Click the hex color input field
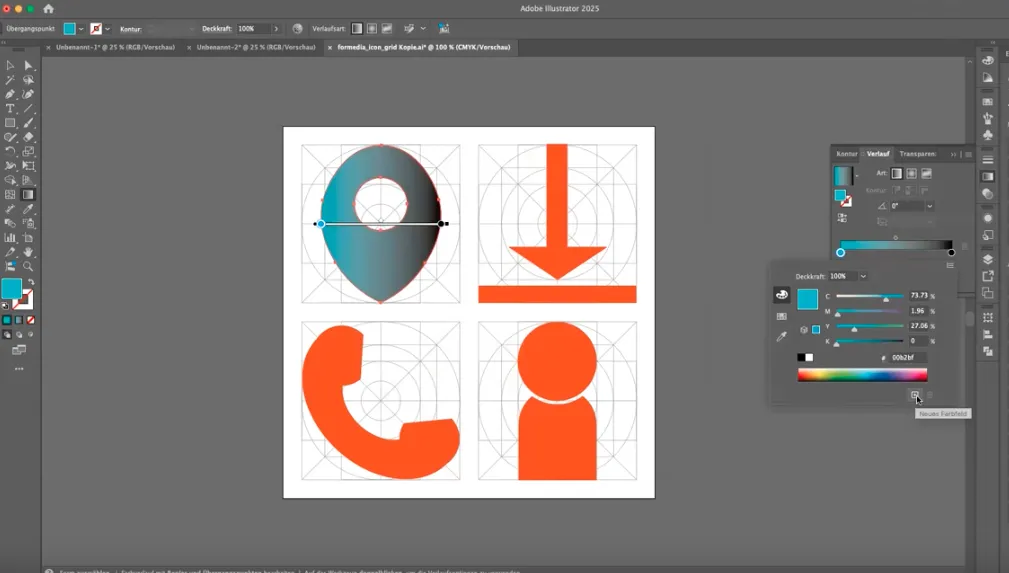1009x573 pixels. point(907,357)
